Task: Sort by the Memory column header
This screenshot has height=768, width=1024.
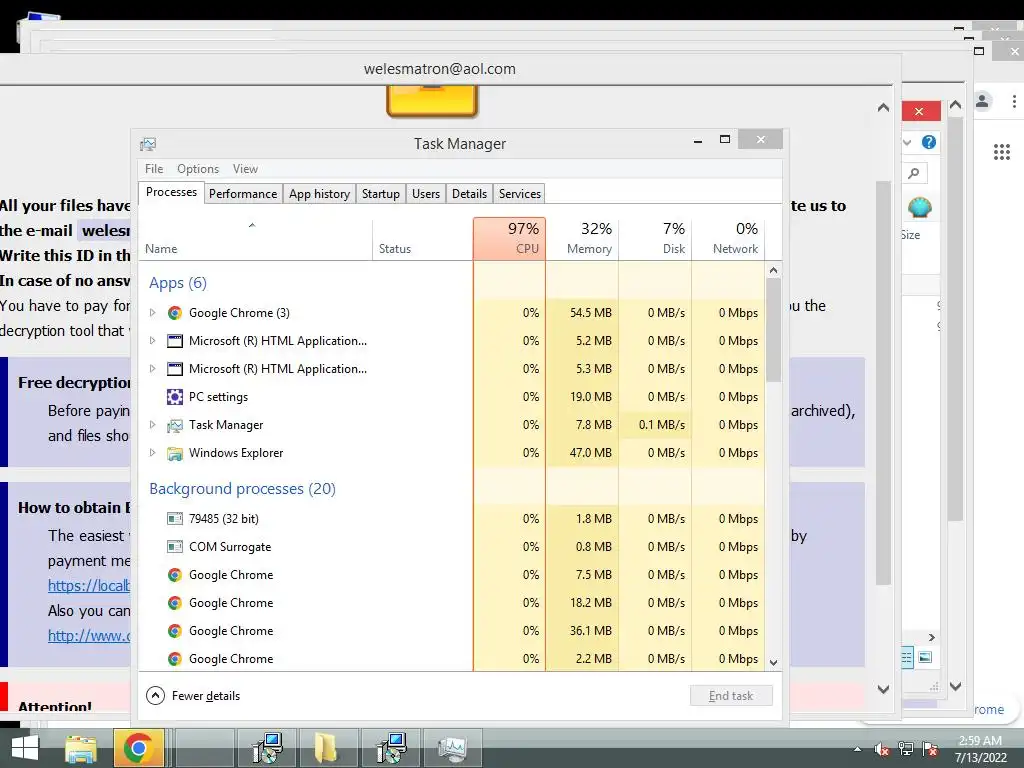Action: pyautogui.click(x=583, y=238)
